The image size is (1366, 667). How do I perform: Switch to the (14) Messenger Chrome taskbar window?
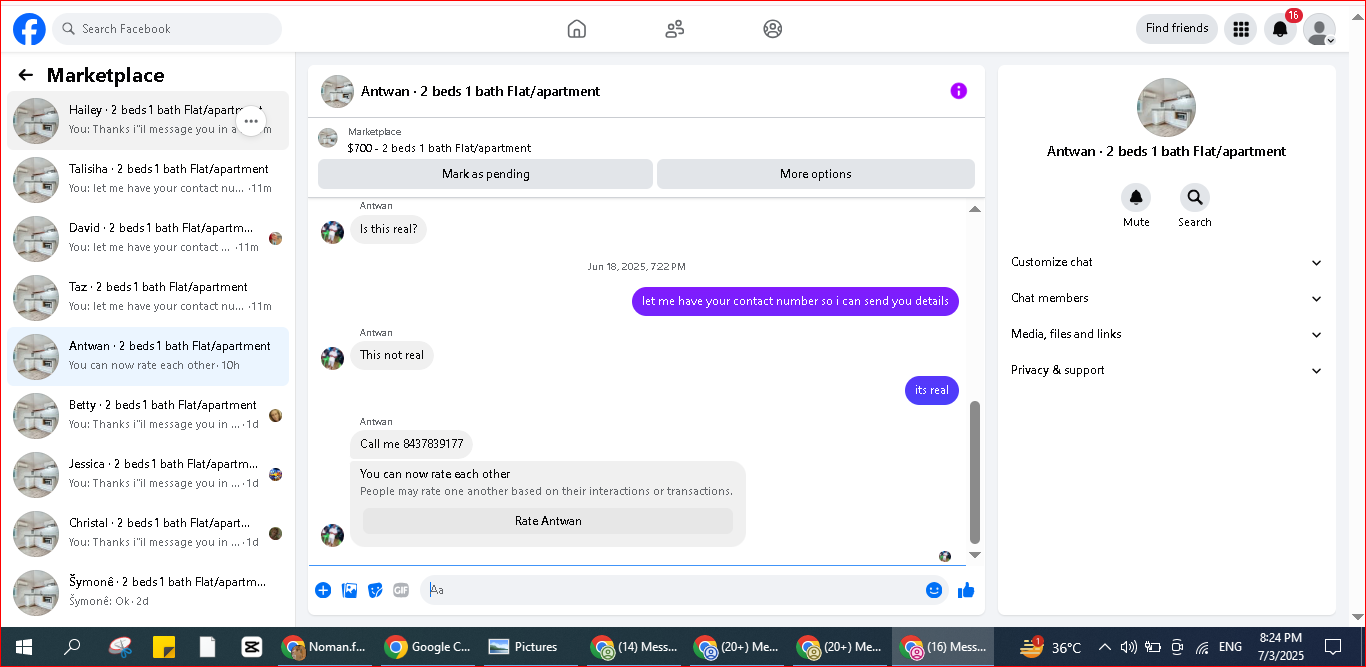point(635,647)
